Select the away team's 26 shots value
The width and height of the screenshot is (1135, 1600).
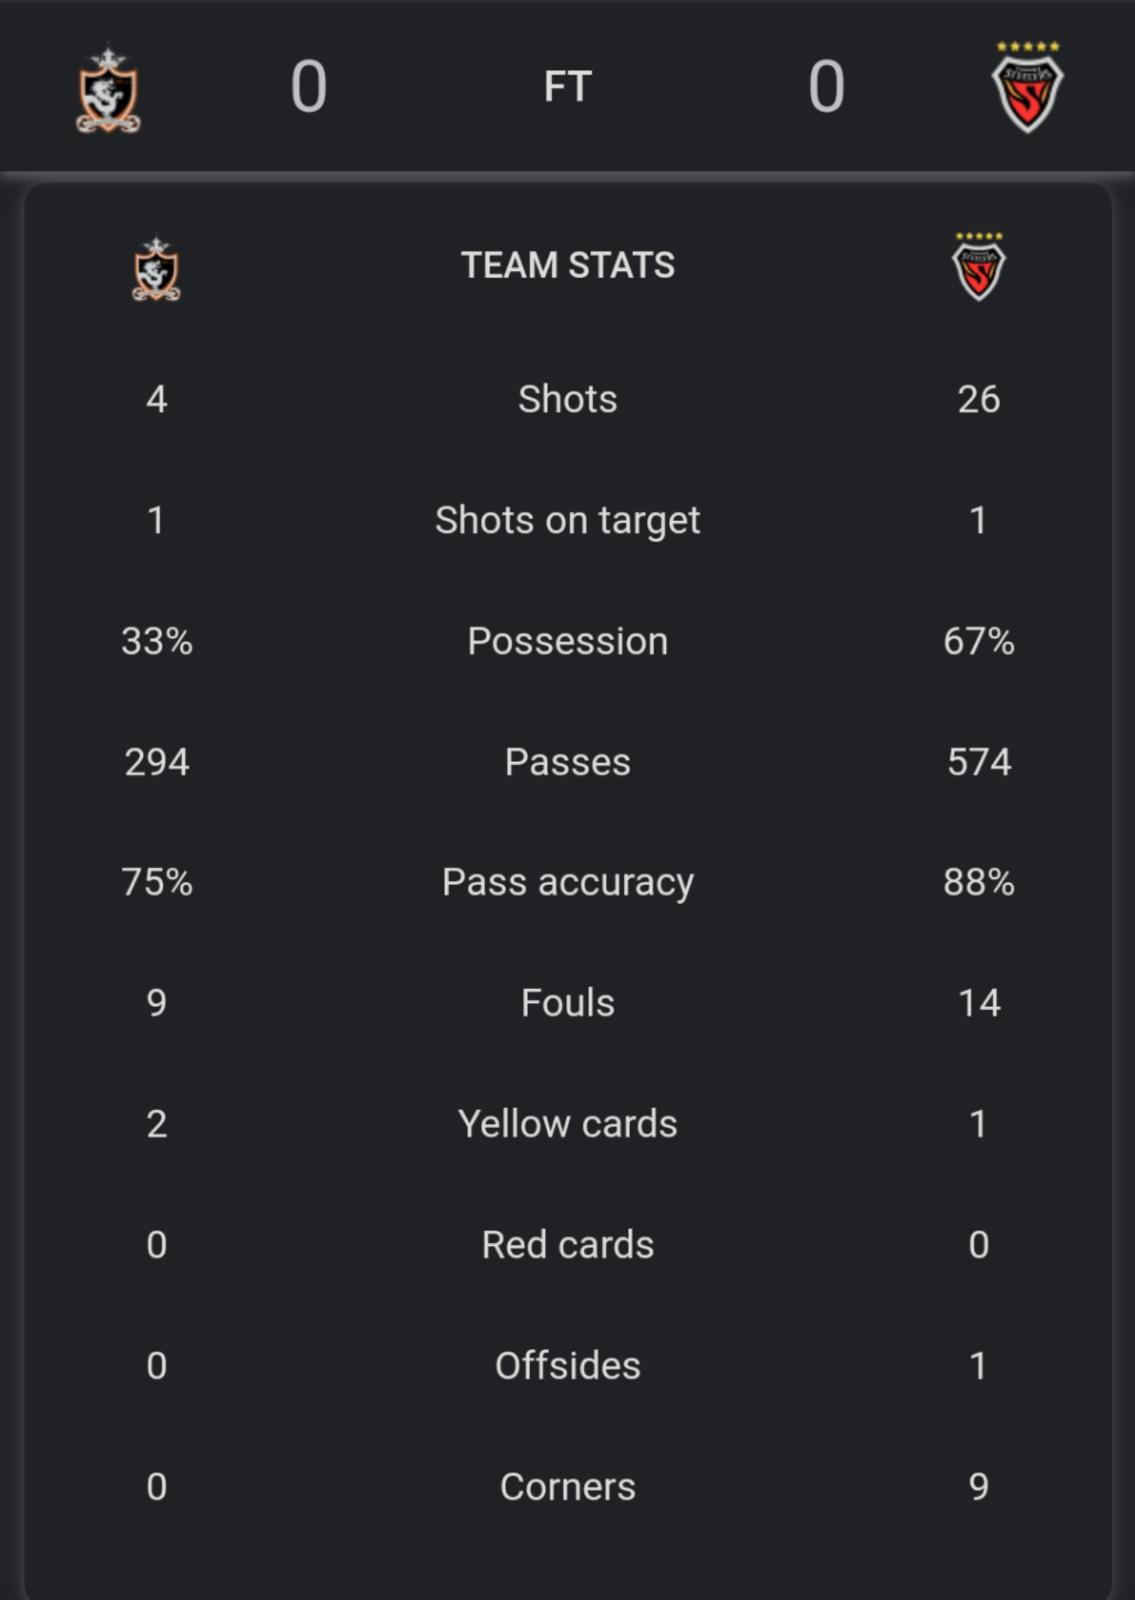click(979, 399)
